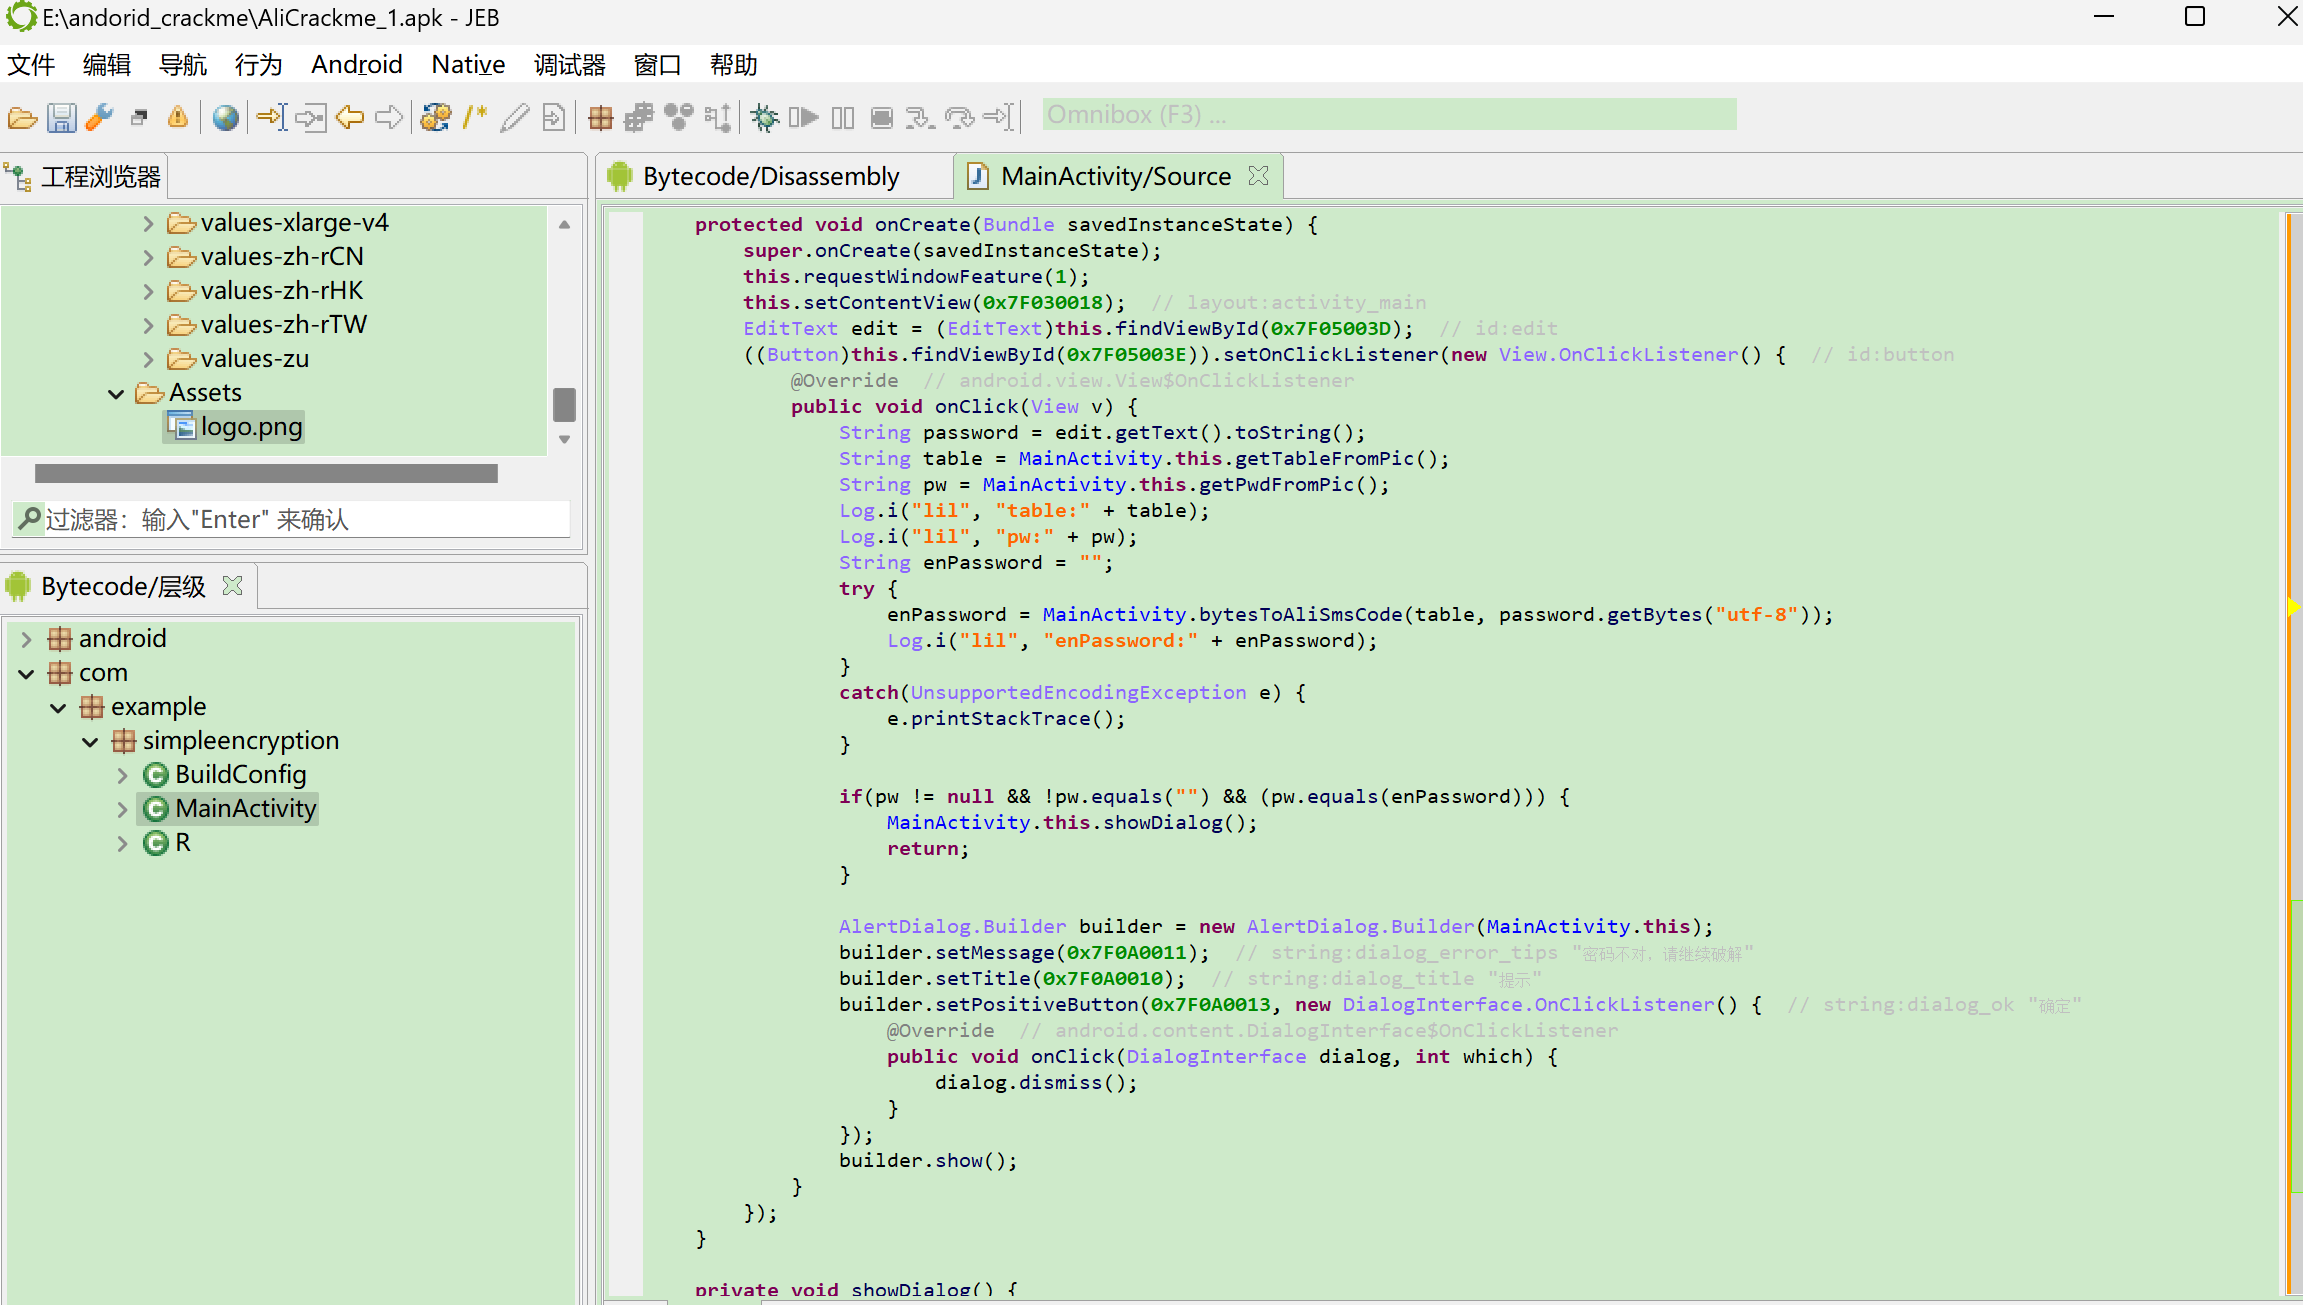
Task: Click the jump-to-cursor arrow icon
Action: point(271,118)
